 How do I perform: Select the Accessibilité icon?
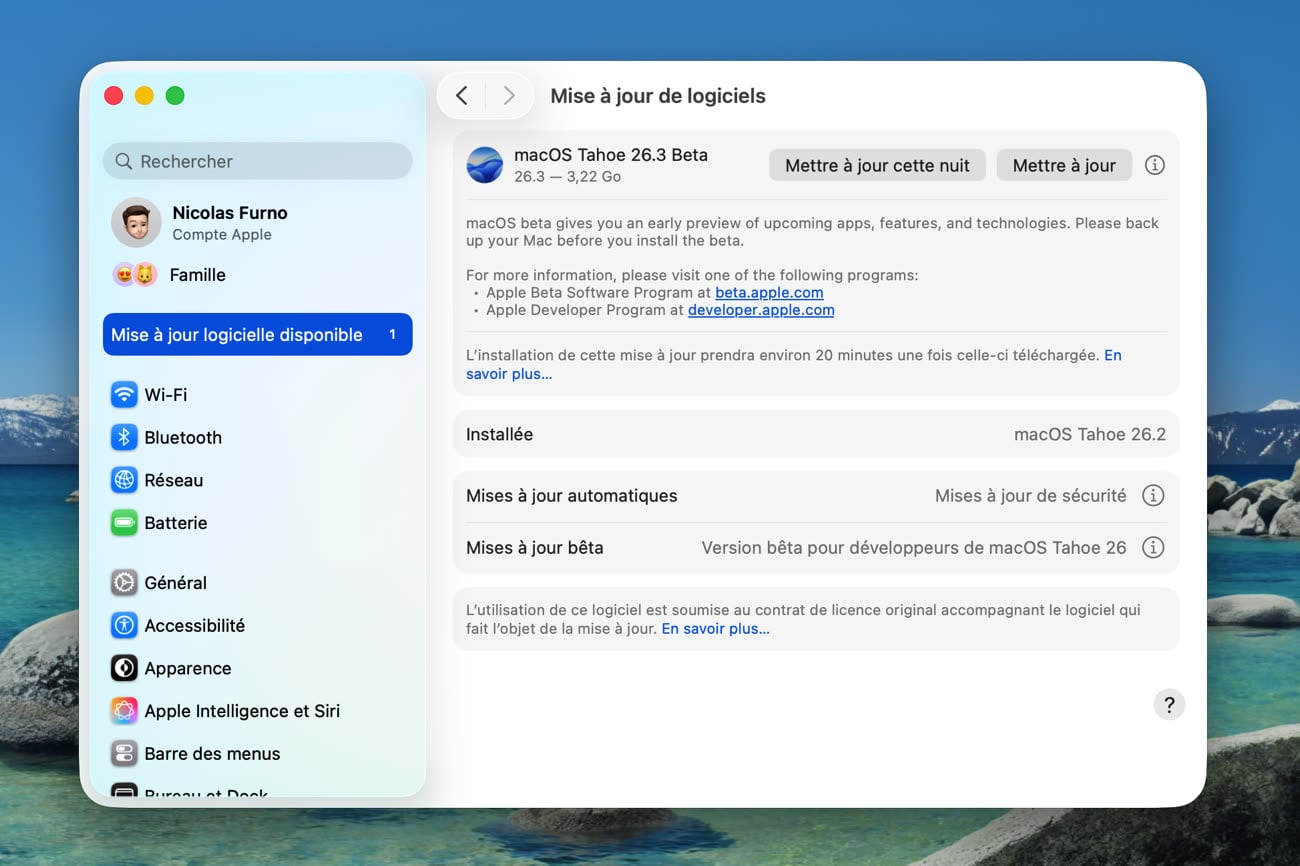tap(124, 626)
